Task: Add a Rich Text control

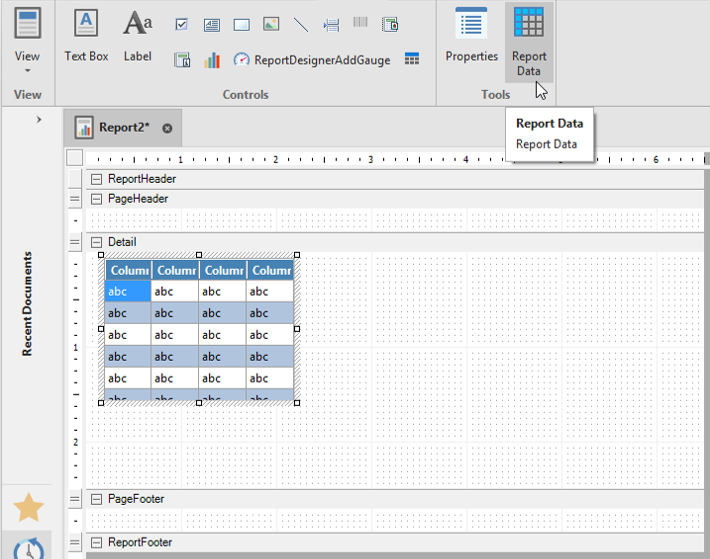Action: (211, 24)
